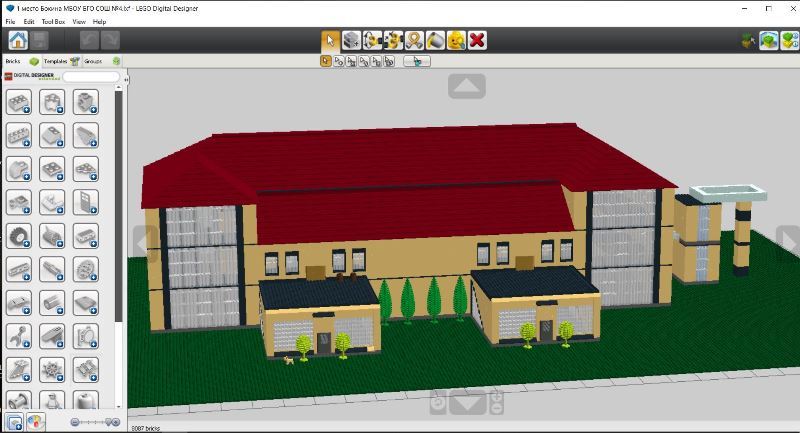800x433 pixels.
Task: Activate the Hinge tool
Action: click(x=372, y=40)
